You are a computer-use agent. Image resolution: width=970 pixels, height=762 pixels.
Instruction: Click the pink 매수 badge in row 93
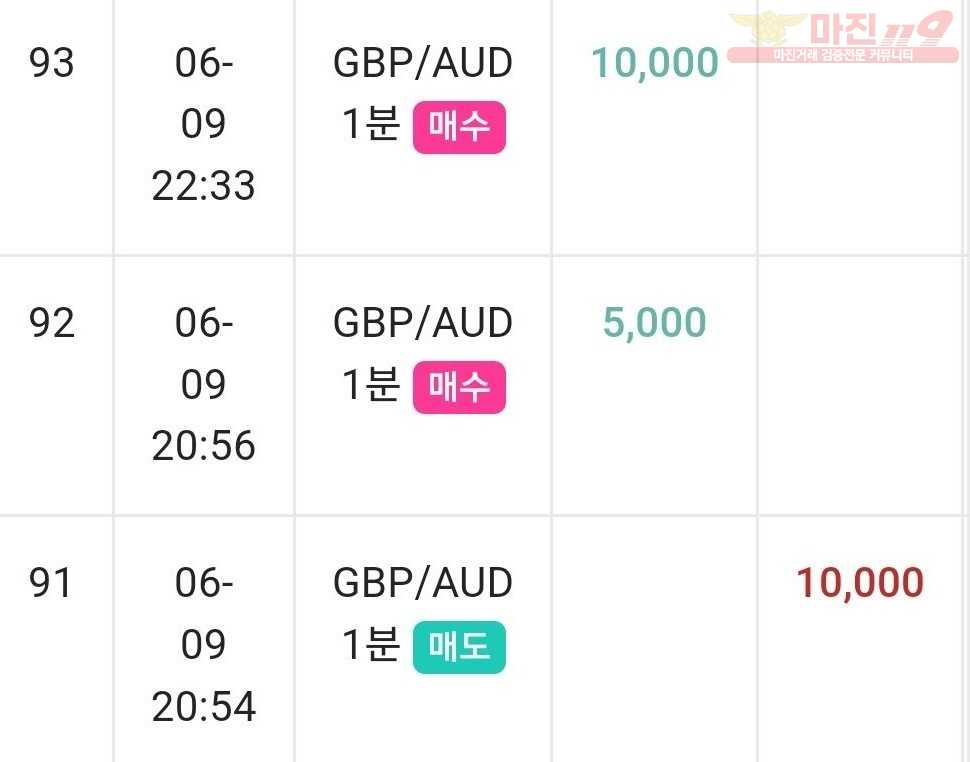459,127
